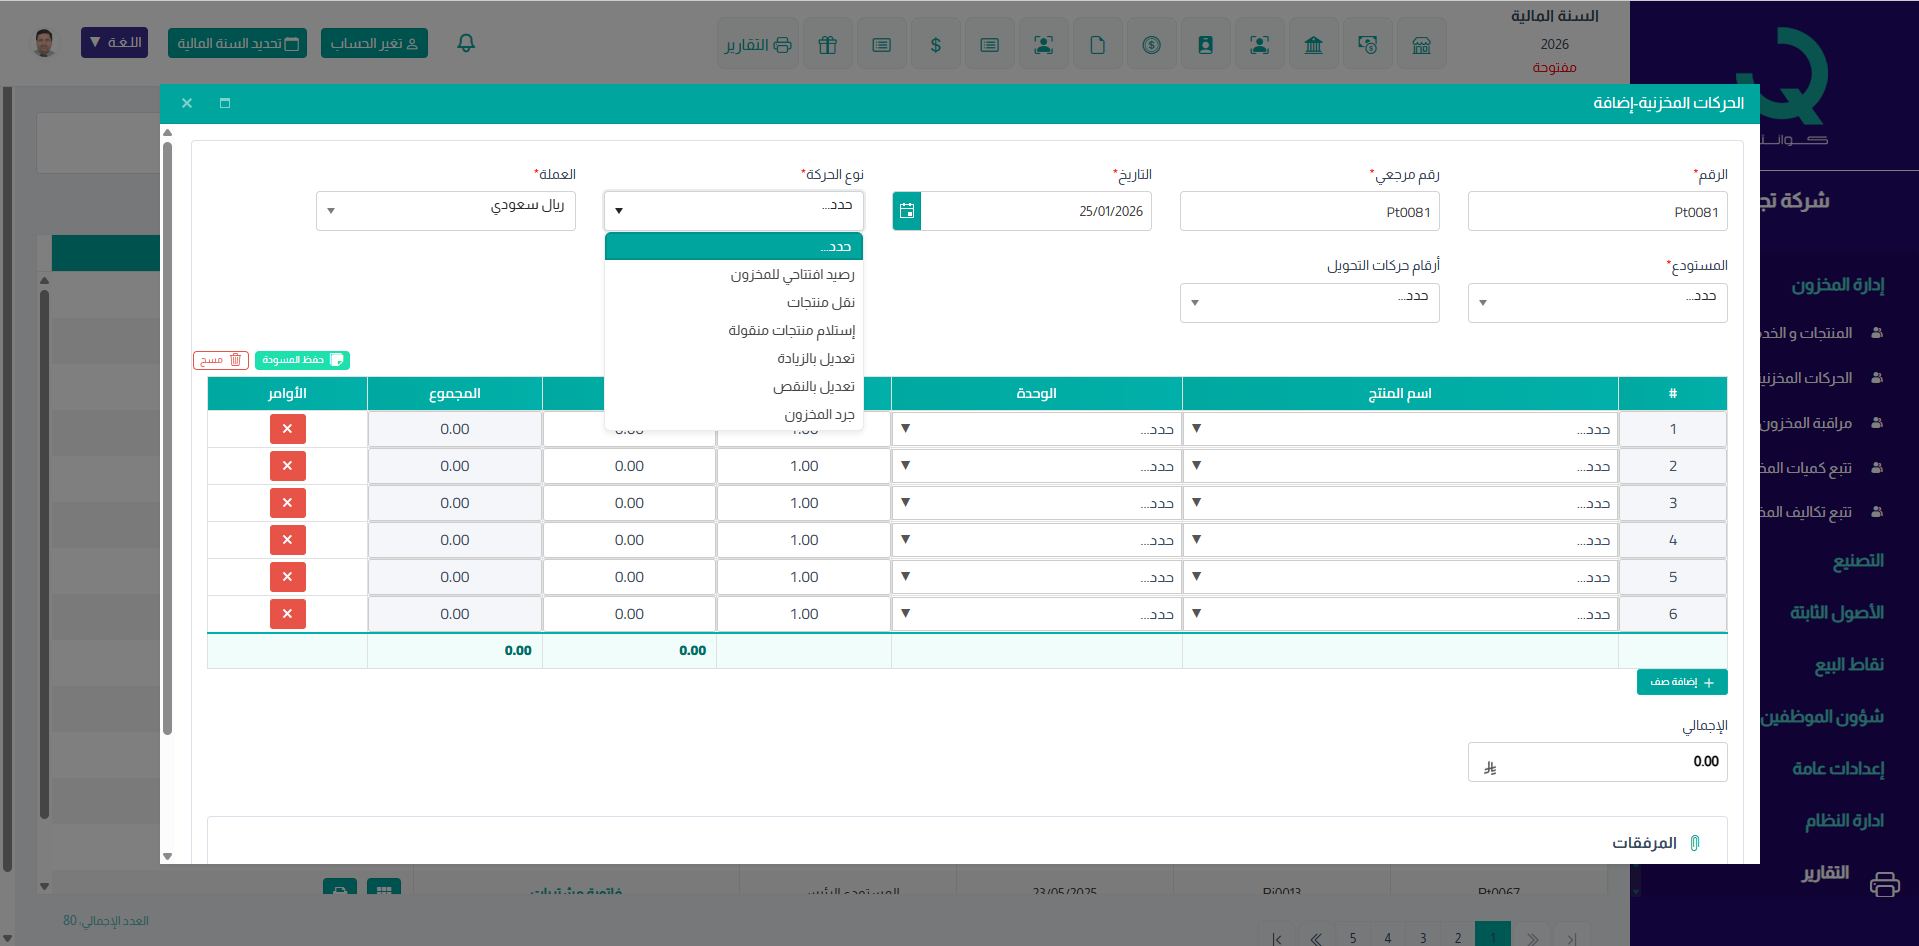Click the حفظ المسودة save draft button
1919x946 pixels.
click(302, 360)
